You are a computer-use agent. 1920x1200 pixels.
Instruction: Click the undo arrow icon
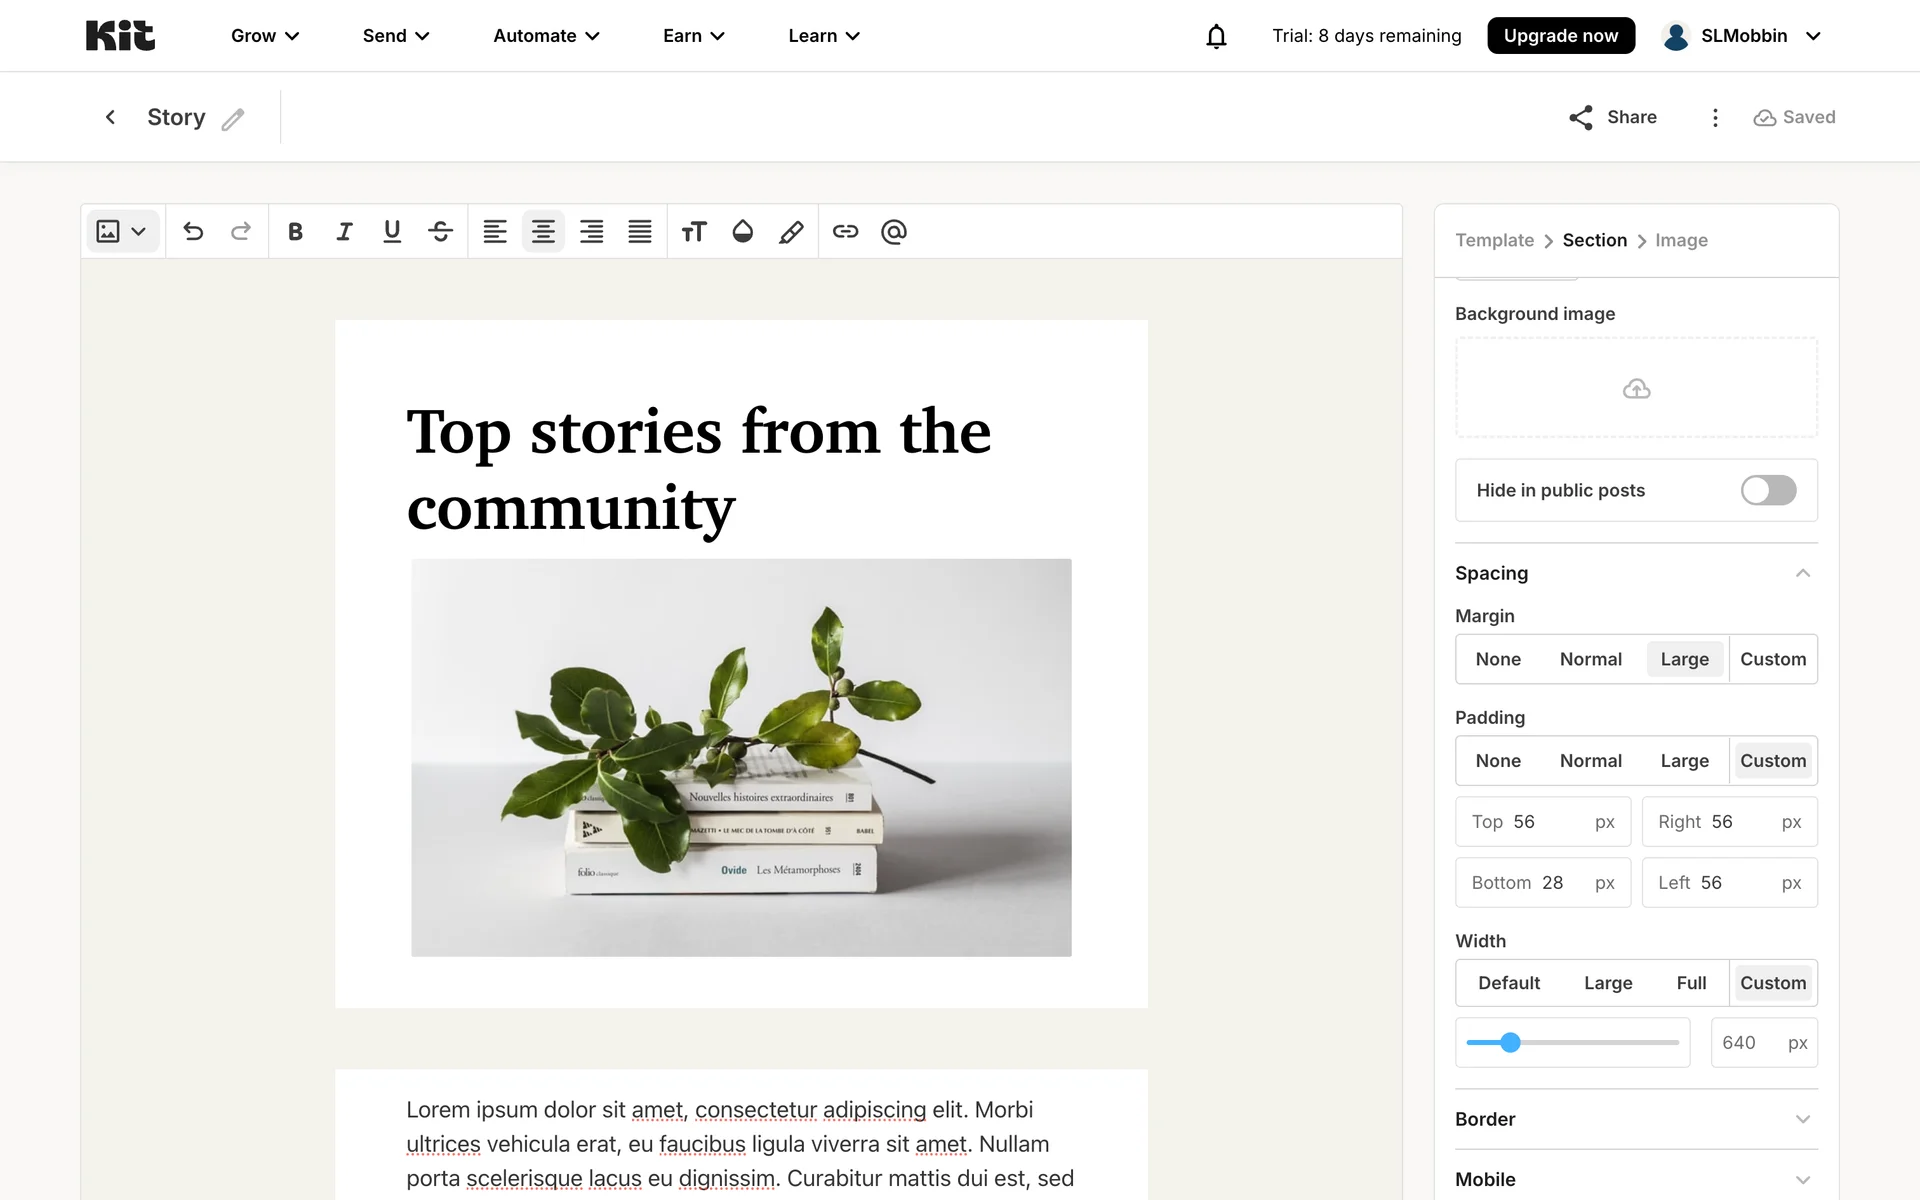click(x=193, y=232)
